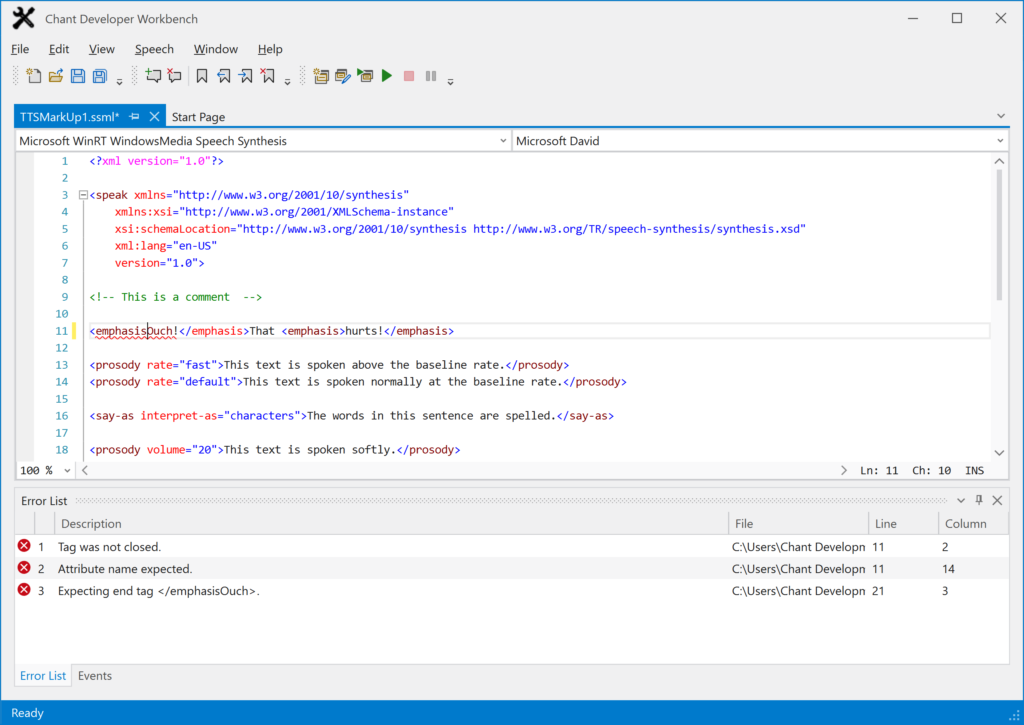Switch to the TTSMarkUp1.ssml tab

tap(69, 117)
